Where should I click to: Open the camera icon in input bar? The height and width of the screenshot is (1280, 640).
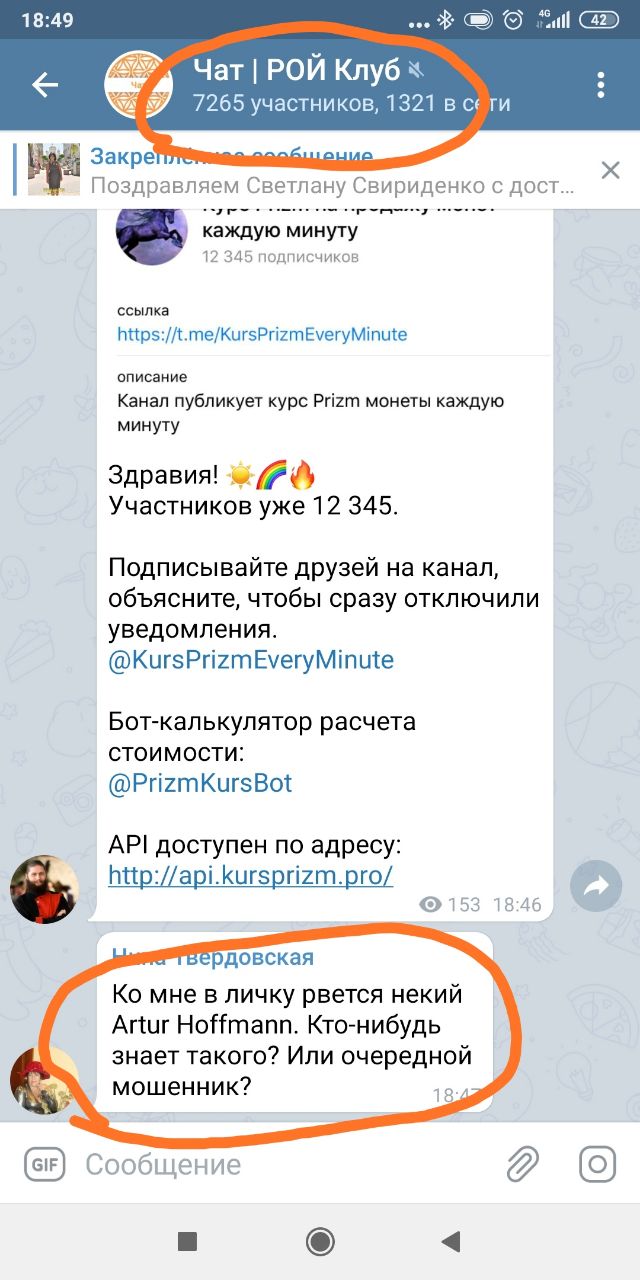(x=598, y=1164)
